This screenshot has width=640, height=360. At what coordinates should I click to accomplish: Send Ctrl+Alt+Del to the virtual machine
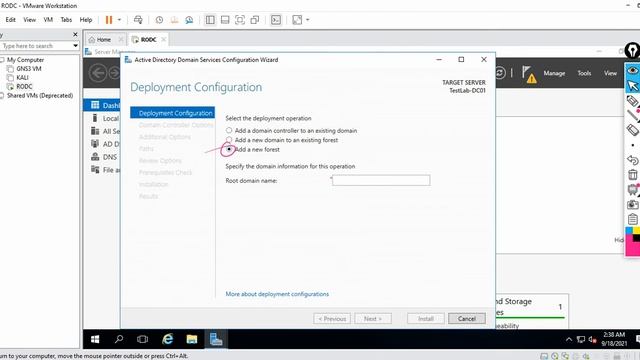click(x=138, y=20)
